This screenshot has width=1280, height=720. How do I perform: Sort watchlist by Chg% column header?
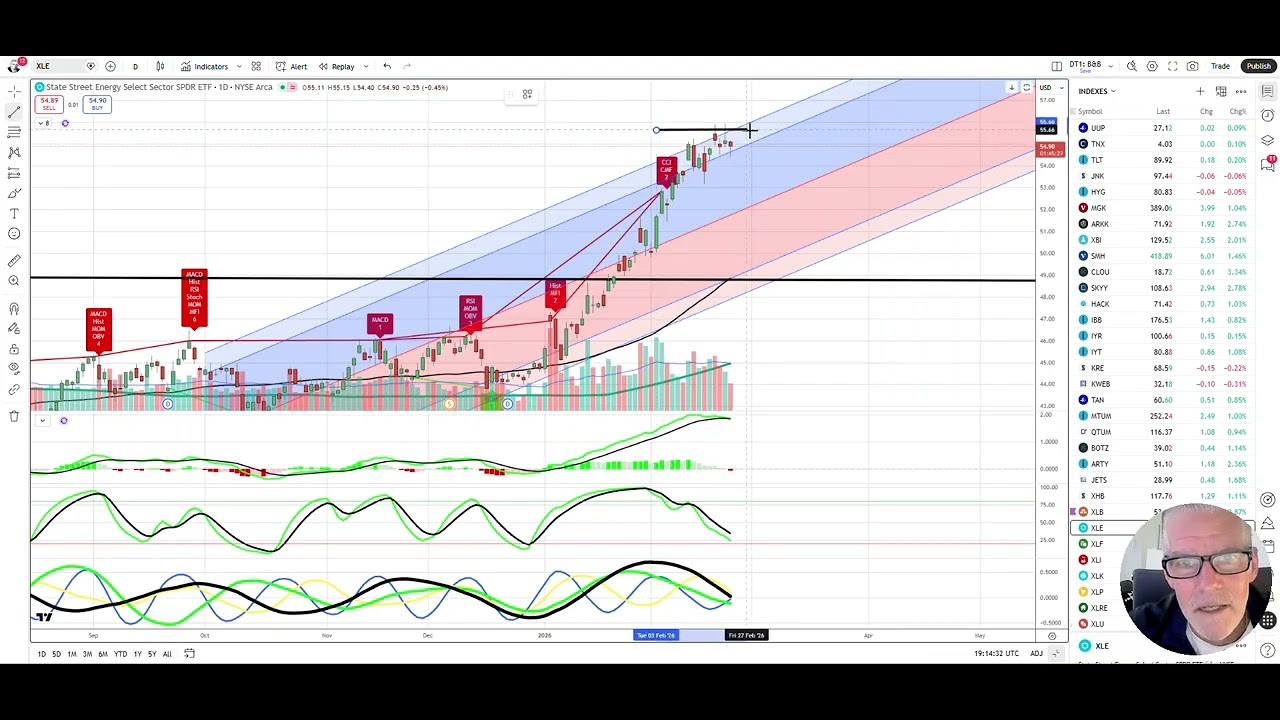click(x=1238, y=112)
